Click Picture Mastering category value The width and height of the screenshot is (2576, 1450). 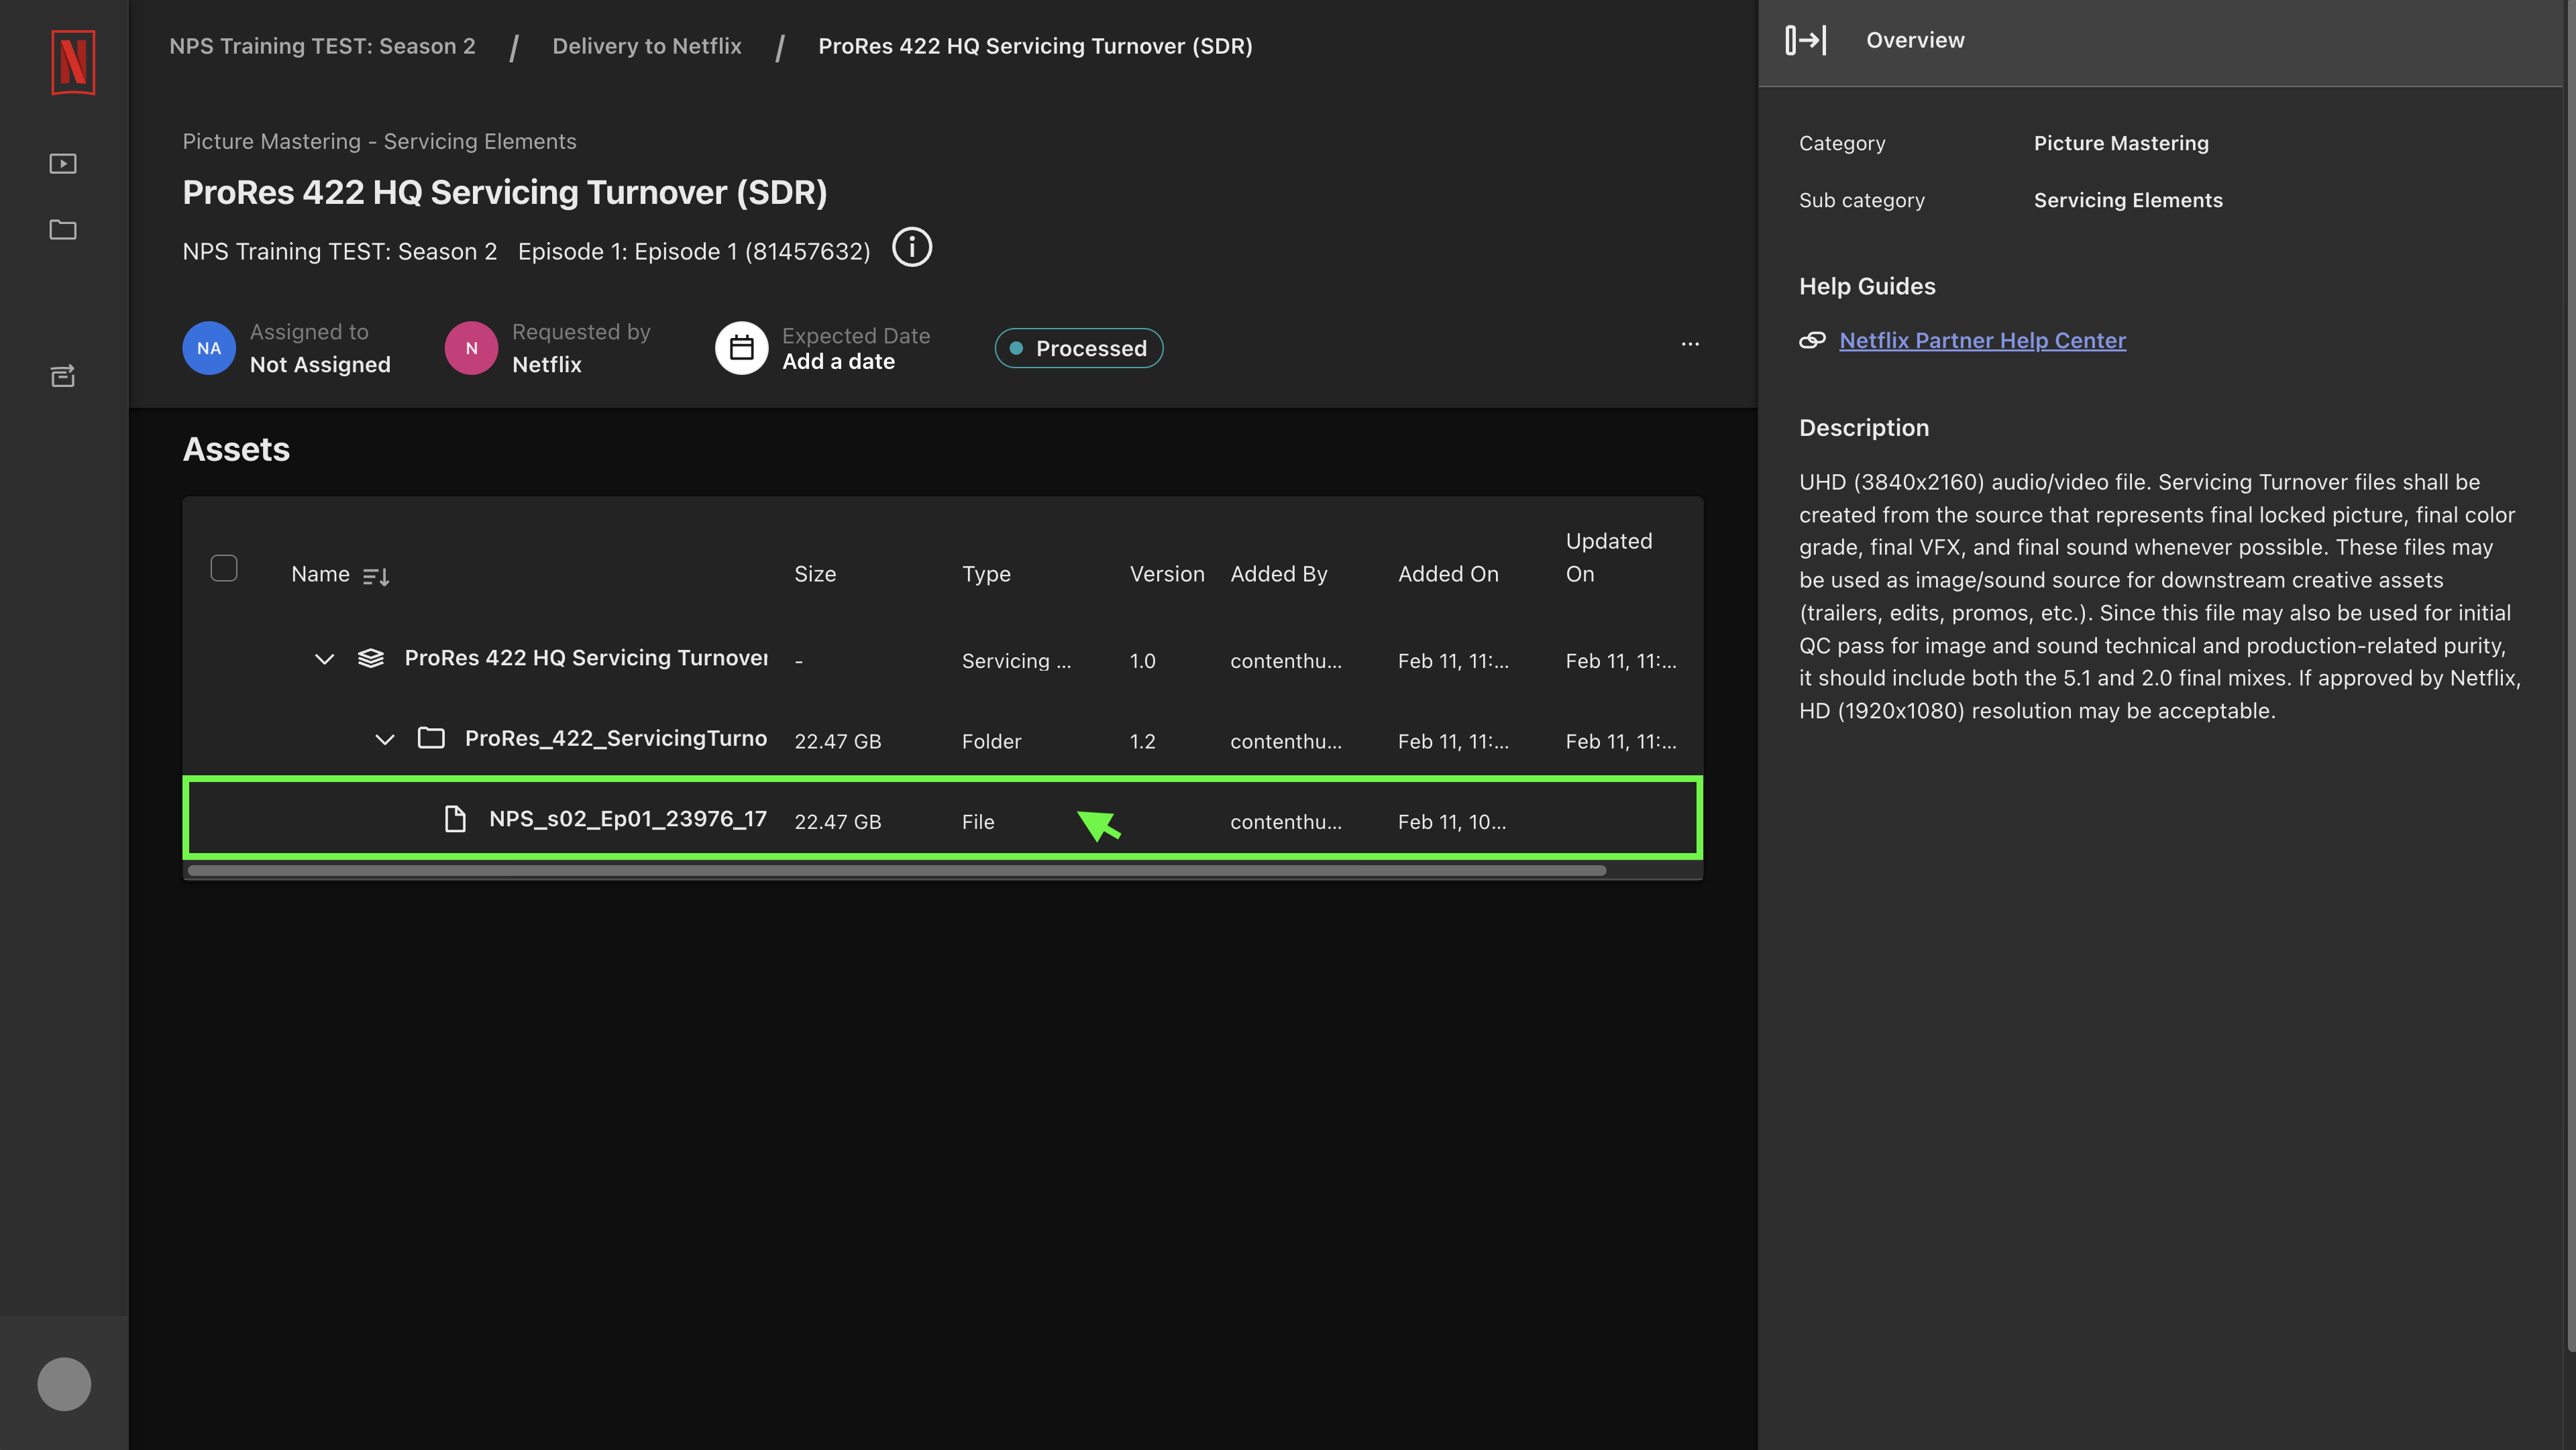(2121, 143)
